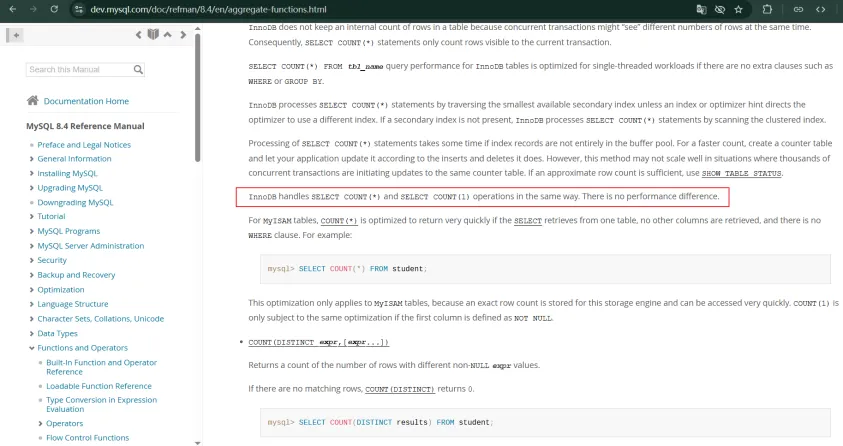The width and height of the screenshot is (843, 446).
Task: Go up one level in manual
Action: pos(166,35)
